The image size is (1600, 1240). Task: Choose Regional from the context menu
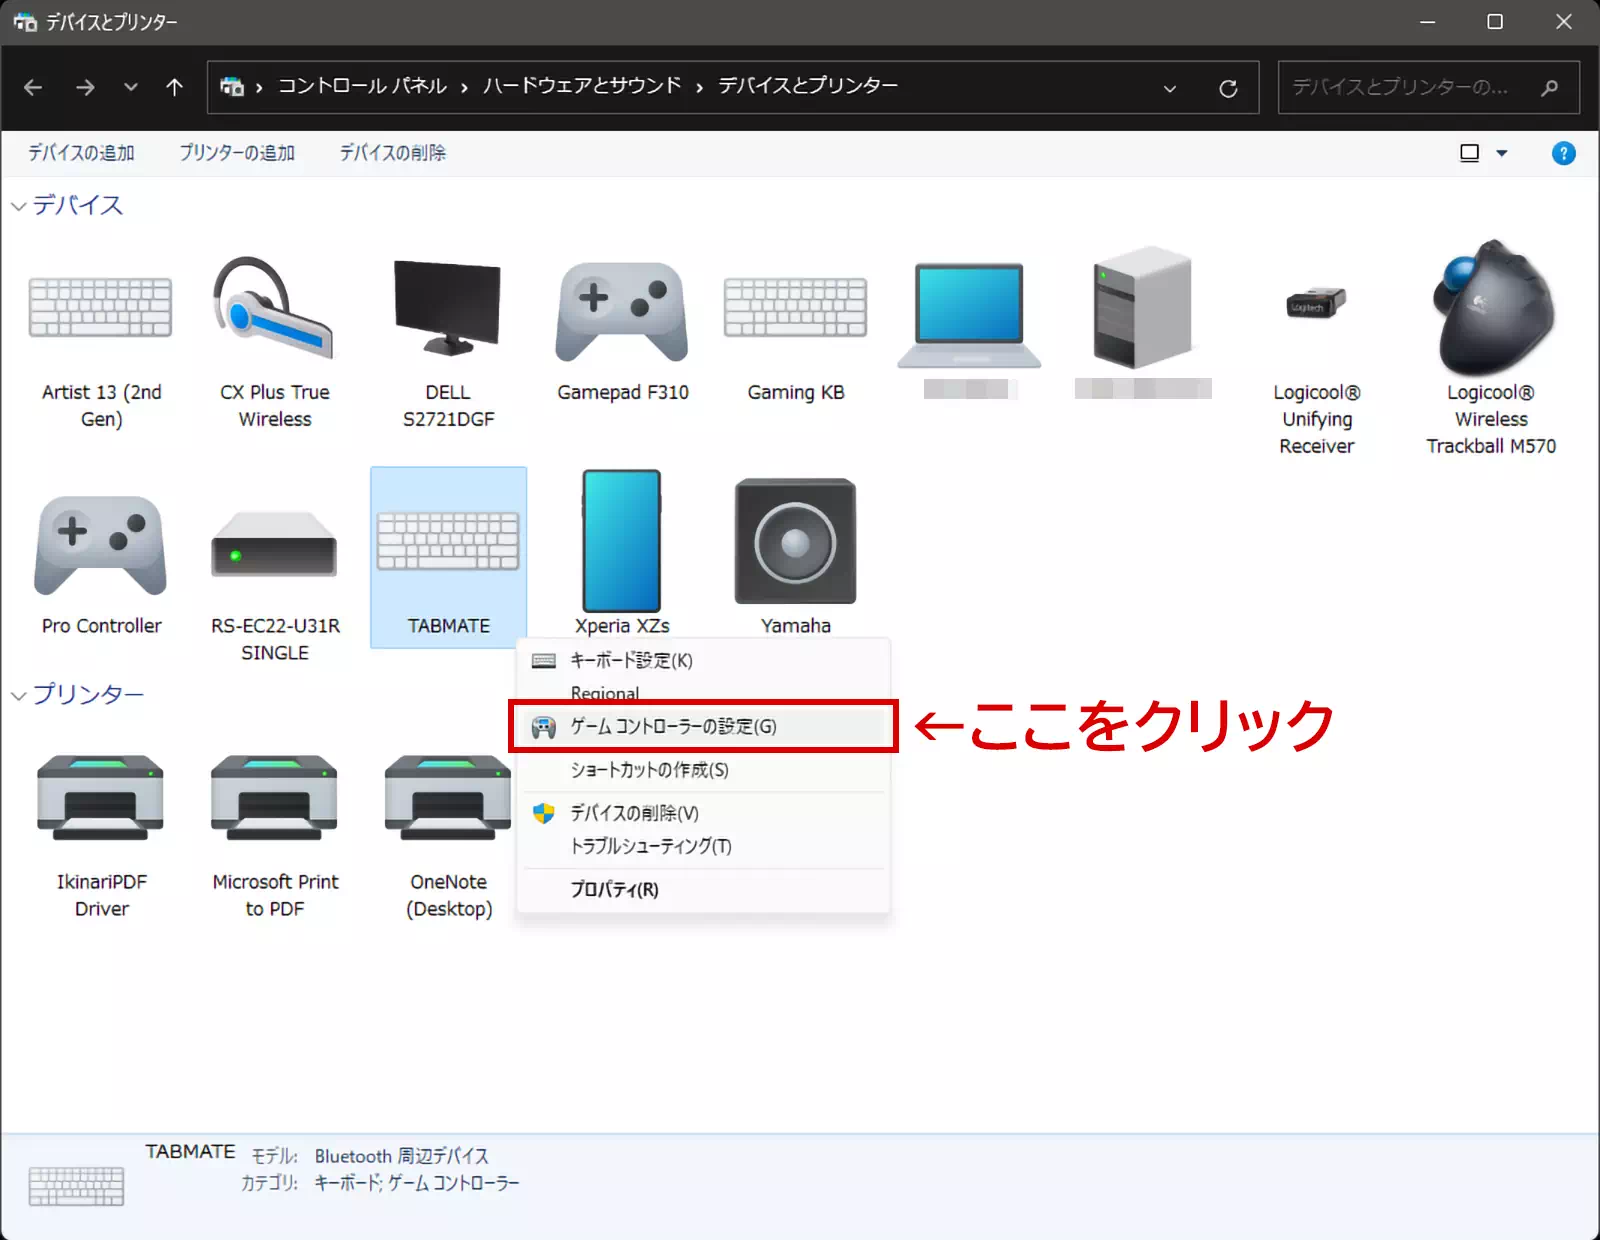coord(702,692)
